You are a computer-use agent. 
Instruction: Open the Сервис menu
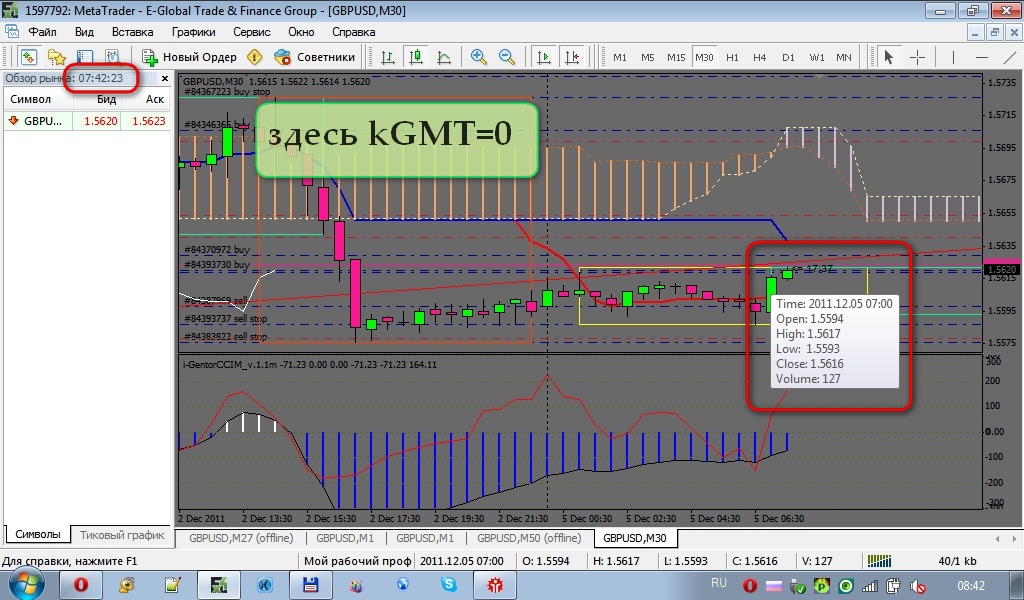tap(251, 31)
